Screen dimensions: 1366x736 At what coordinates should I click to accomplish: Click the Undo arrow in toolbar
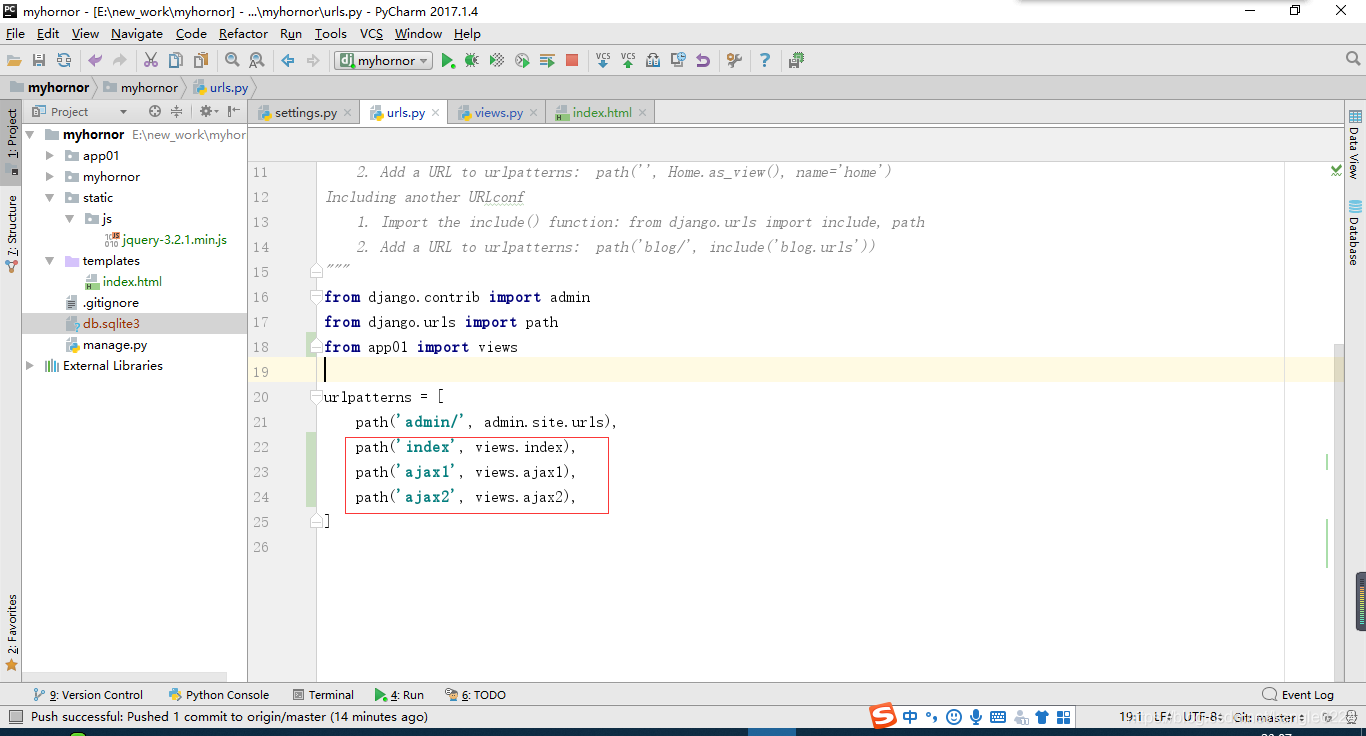pos(95,61)
